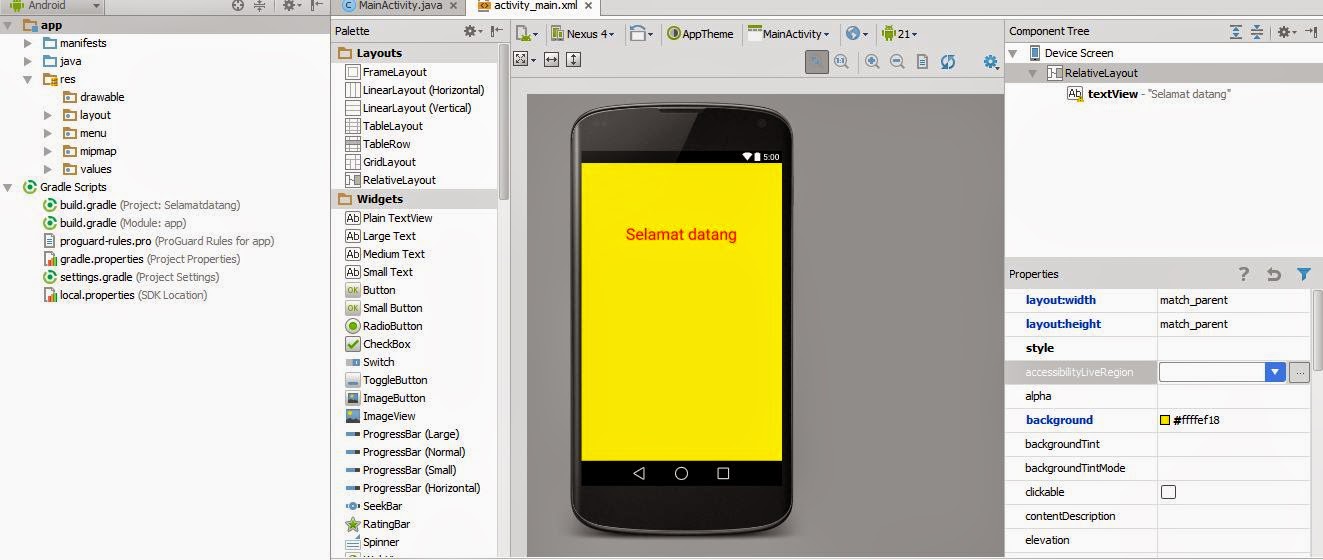Select 'Selamat datang' text in preview

click(x=681, y=235)
